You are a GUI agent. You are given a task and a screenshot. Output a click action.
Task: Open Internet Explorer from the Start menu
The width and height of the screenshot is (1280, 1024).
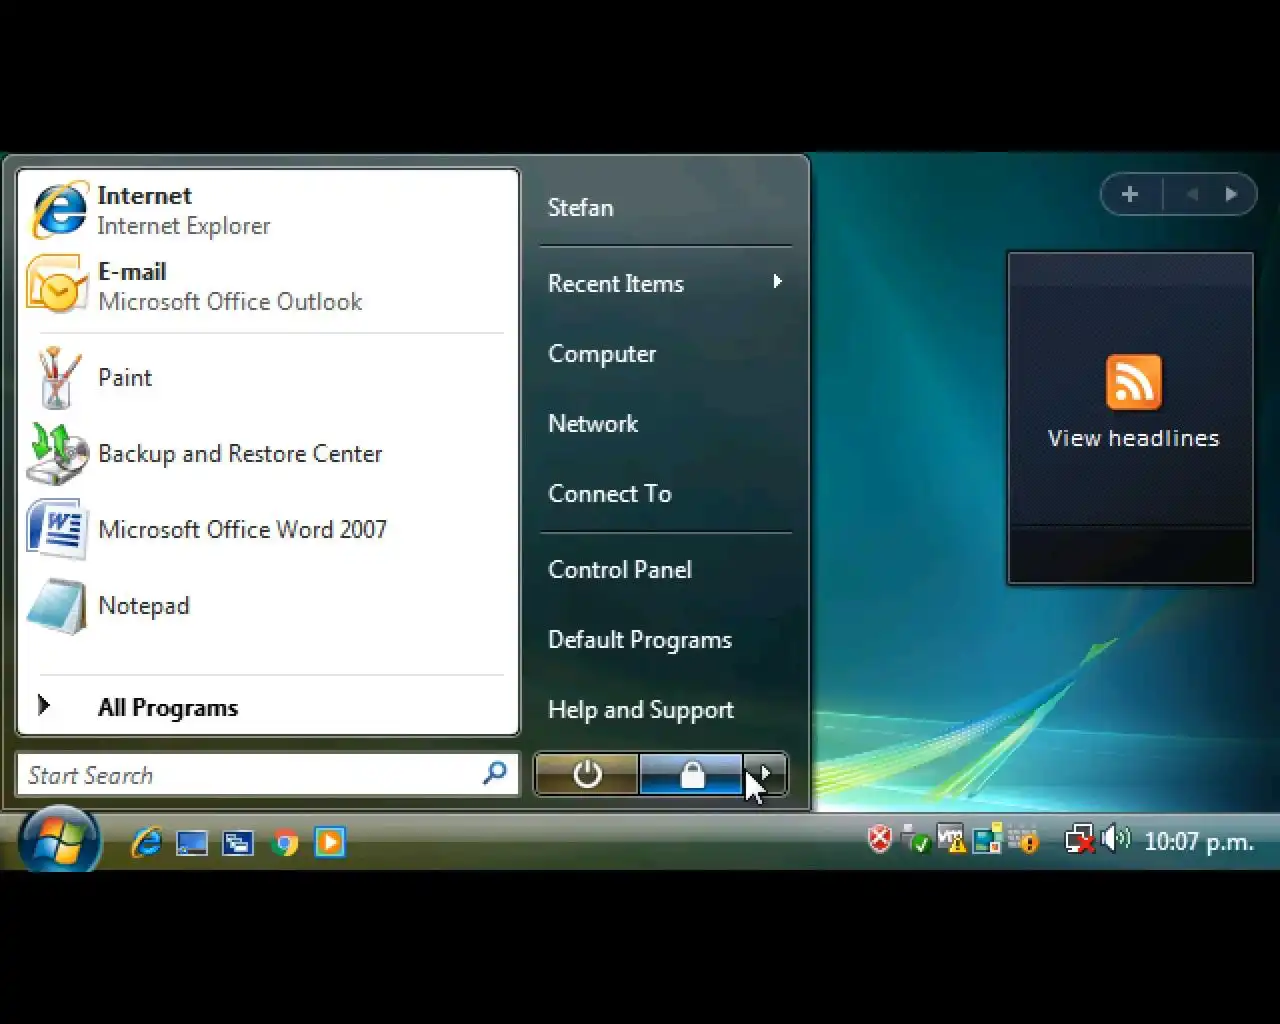pyautogui.click(x=268, y=211)
